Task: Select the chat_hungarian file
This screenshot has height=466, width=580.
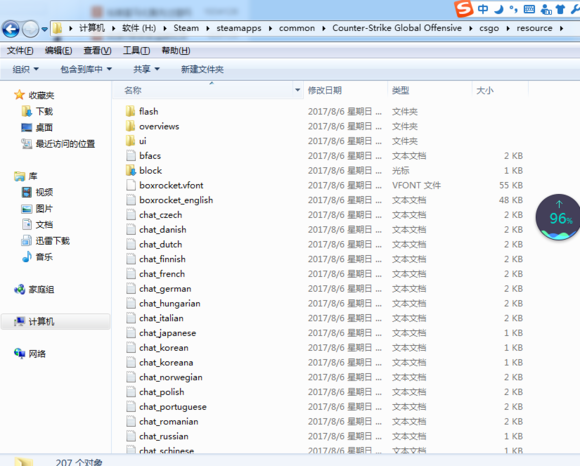Action: pyautogui.click(x=170, y=303)
